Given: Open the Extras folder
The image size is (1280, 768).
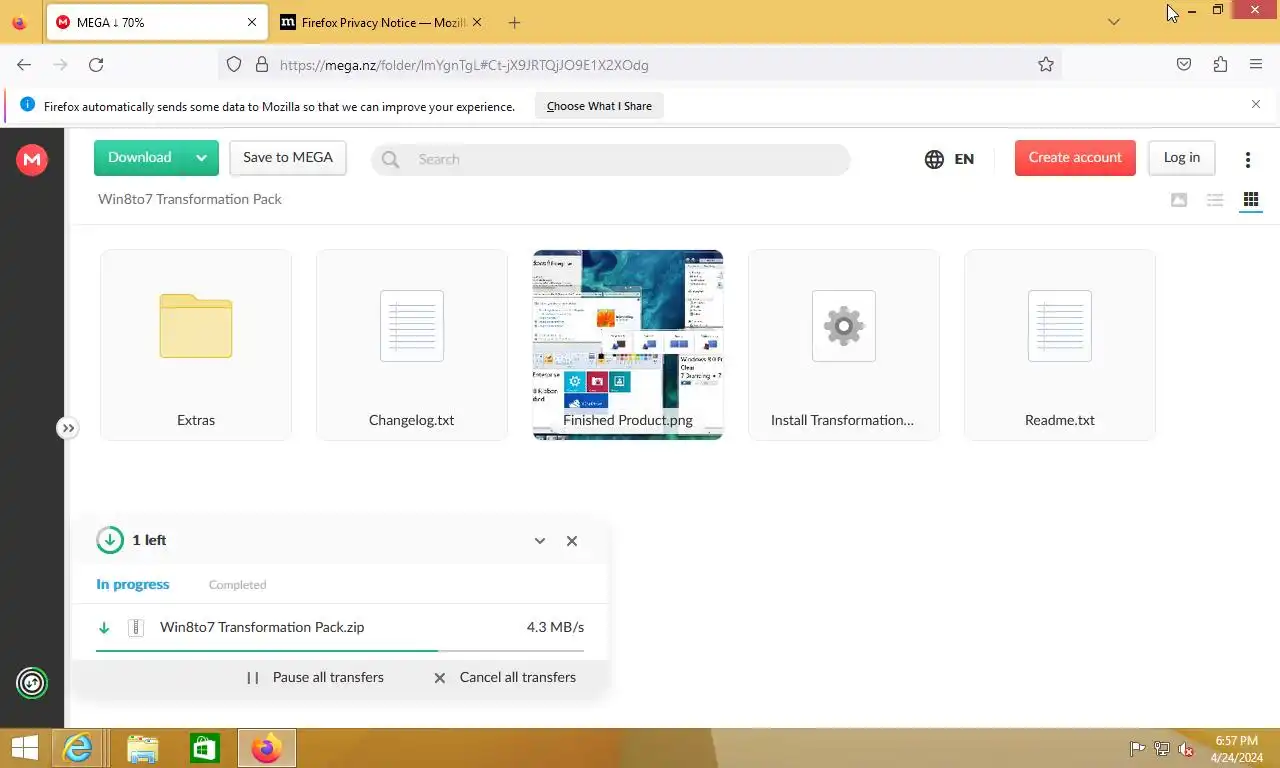Looking at the screenshot, I should click(196, 345).
